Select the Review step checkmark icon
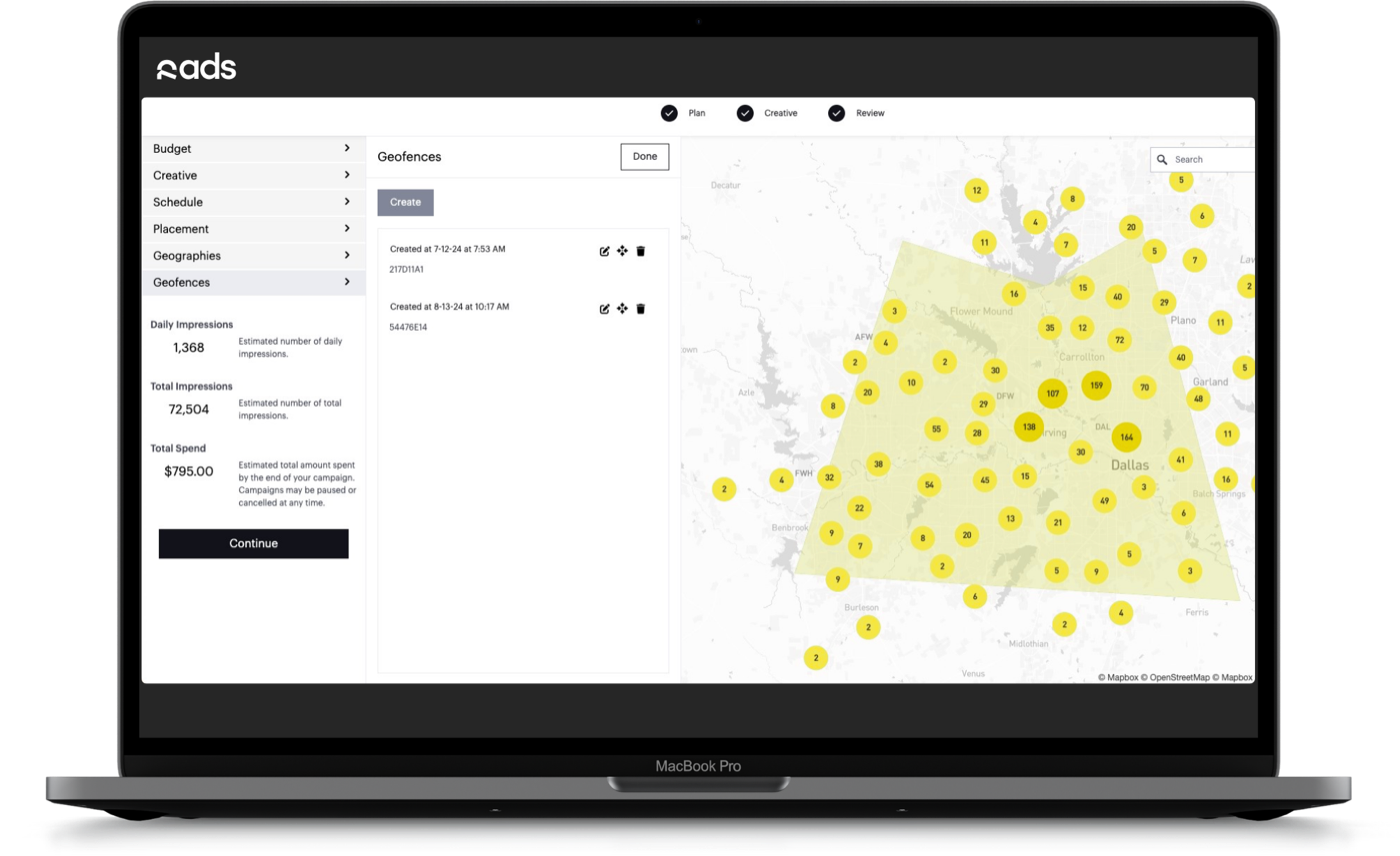 (836, 113)
